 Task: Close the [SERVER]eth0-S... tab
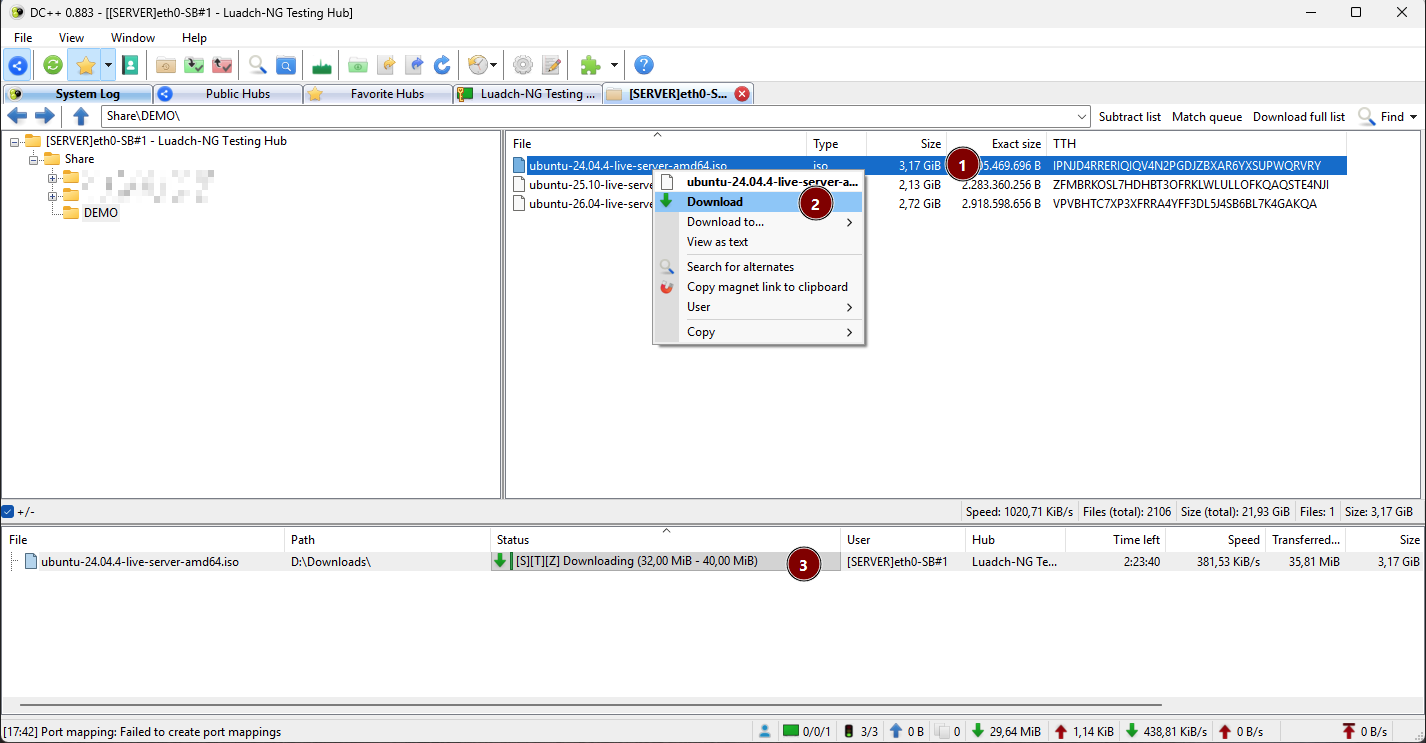pyautogui.click(x=742, y=94)
